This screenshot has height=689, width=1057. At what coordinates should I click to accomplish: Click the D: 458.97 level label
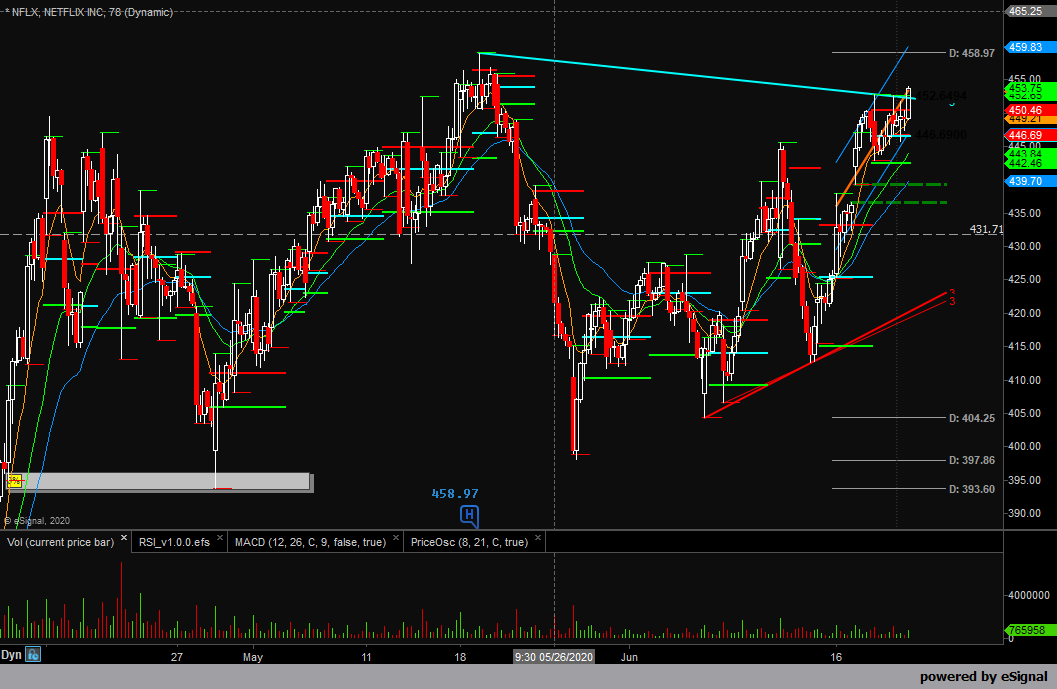point(971,53)
